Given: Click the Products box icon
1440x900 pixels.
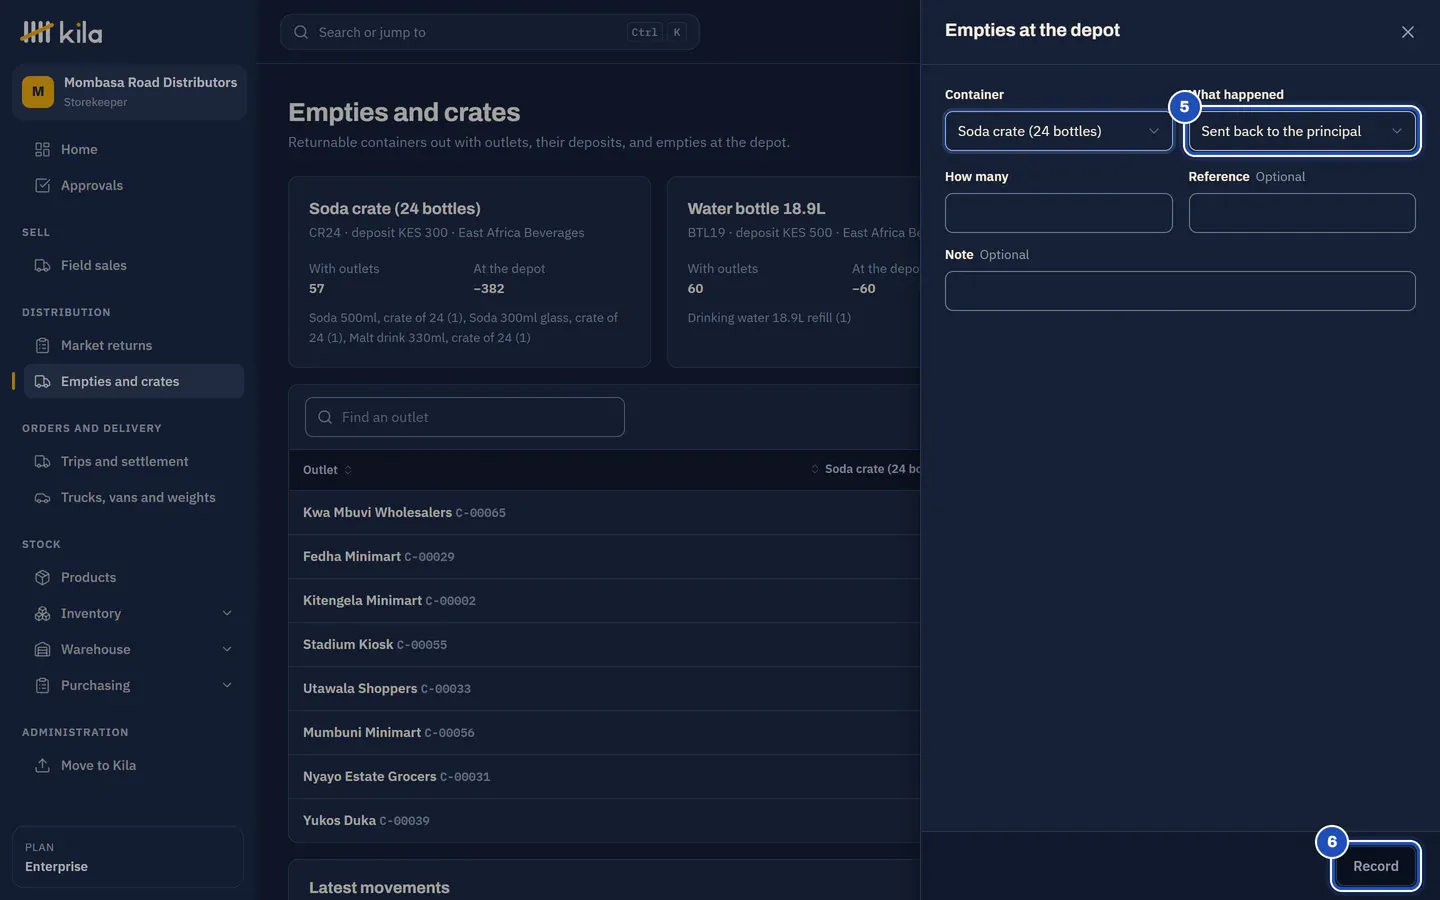Looking at the screenshot, I should (x=42, y=577).
